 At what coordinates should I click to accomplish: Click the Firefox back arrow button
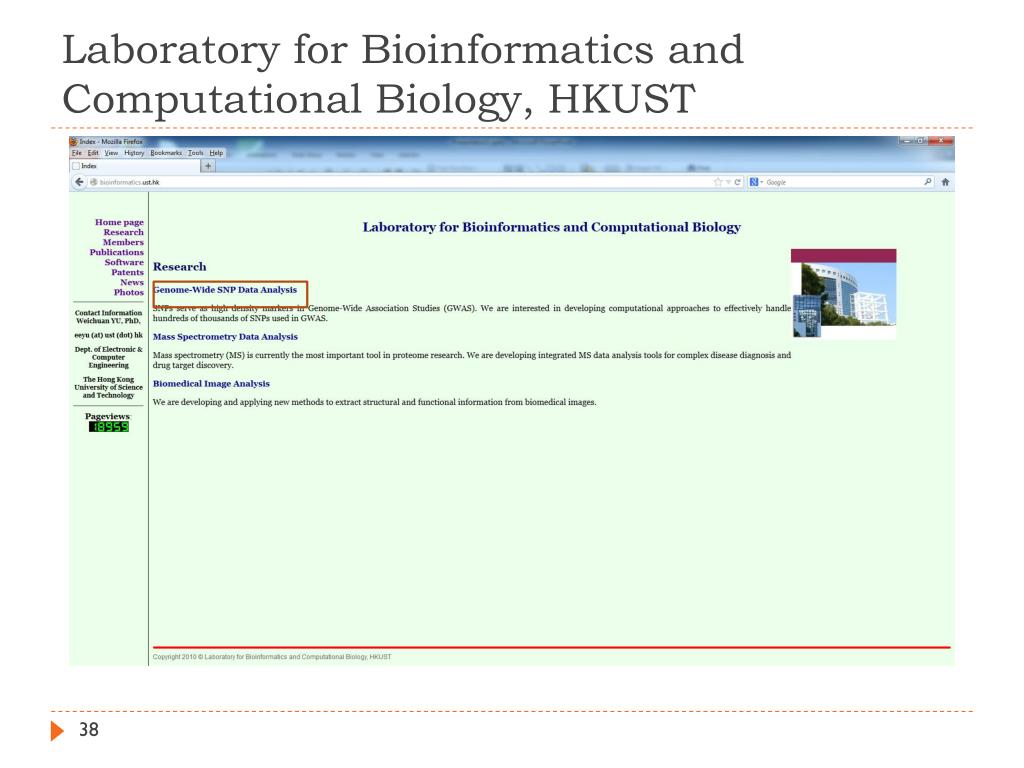pos(79,182)
